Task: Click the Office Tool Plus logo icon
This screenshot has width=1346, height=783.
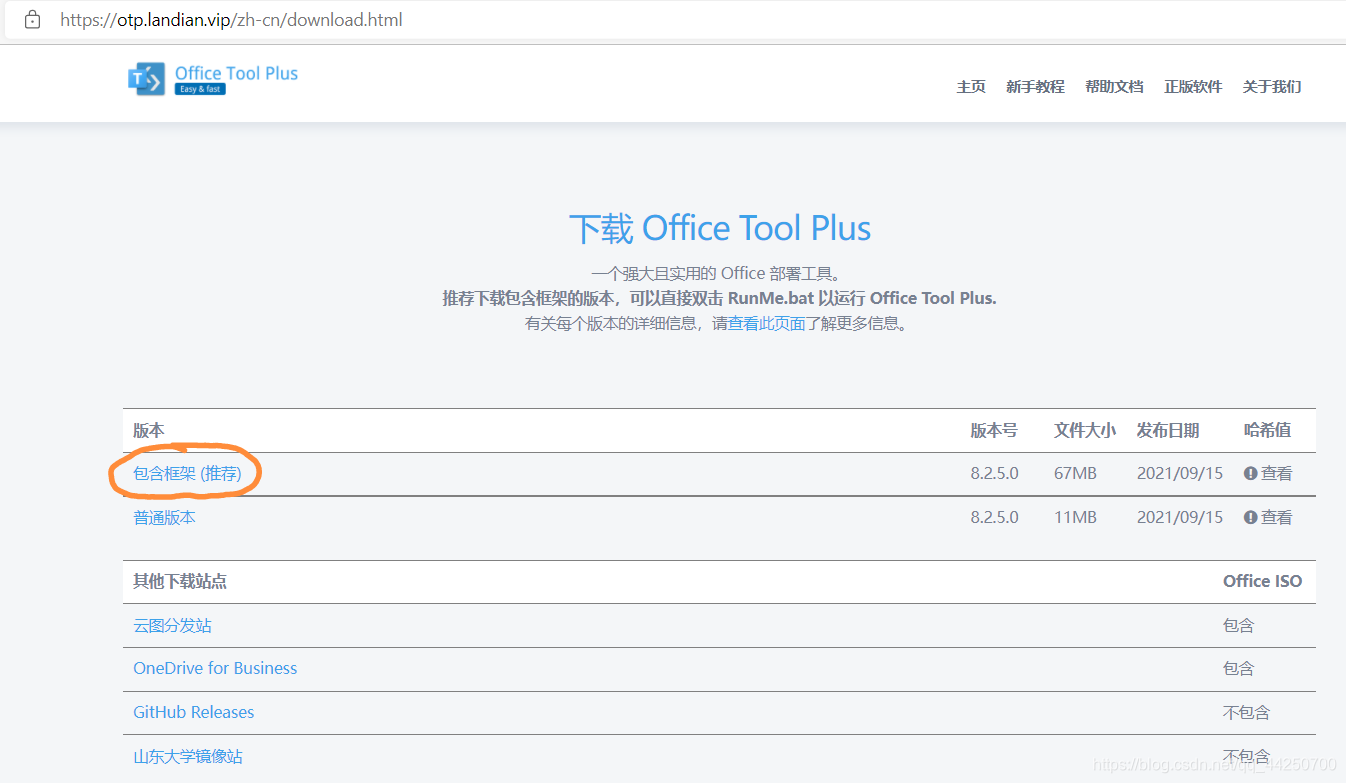Action: pos(146,79)
